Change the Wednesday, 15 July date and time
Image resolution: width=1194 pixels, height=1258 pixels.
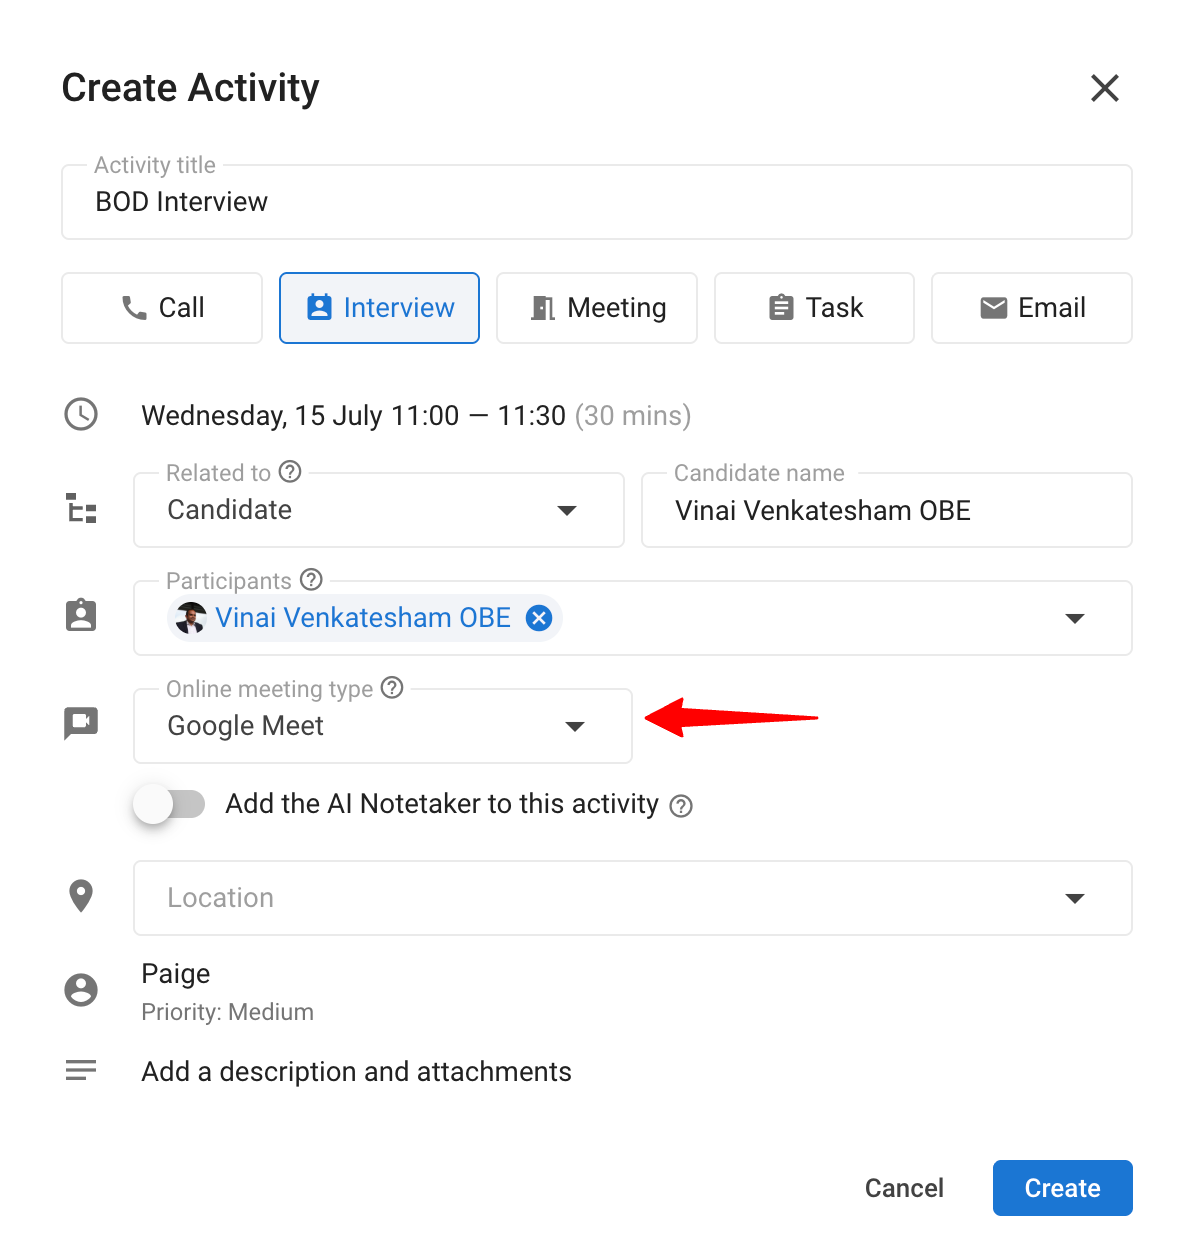[x=416, y=415]
